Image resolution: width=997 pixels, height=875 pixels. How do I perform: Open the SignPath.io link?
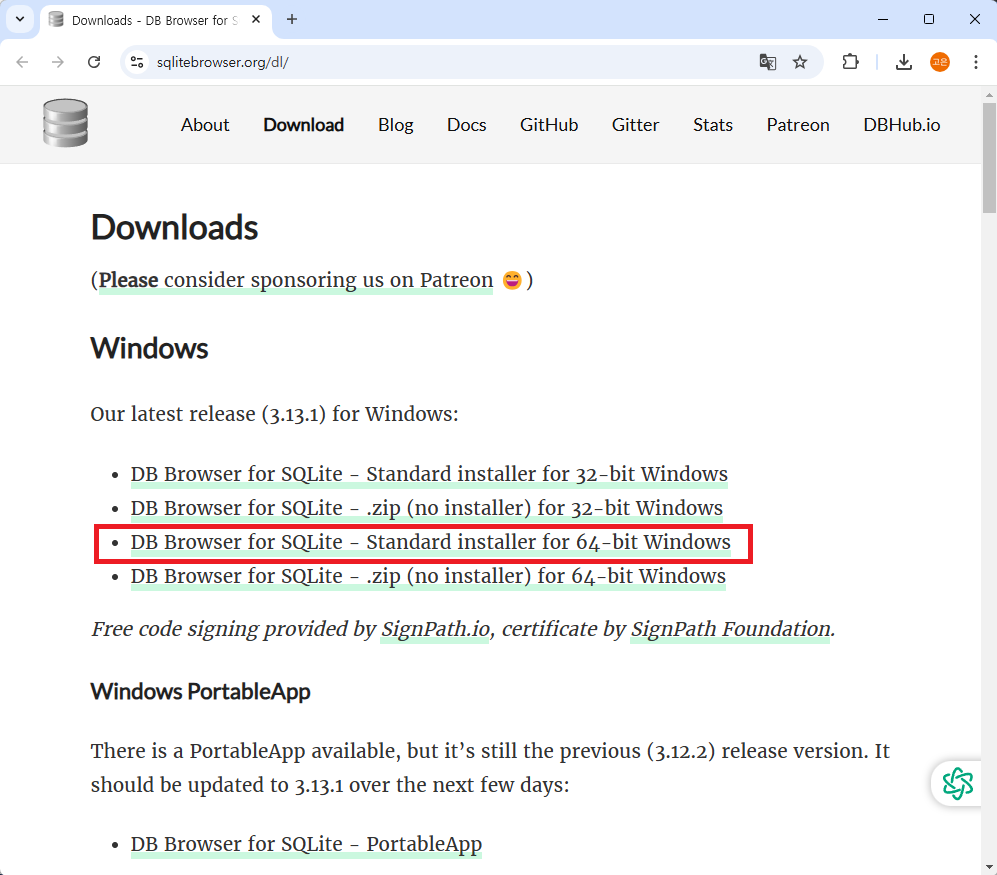click(436, 629)
